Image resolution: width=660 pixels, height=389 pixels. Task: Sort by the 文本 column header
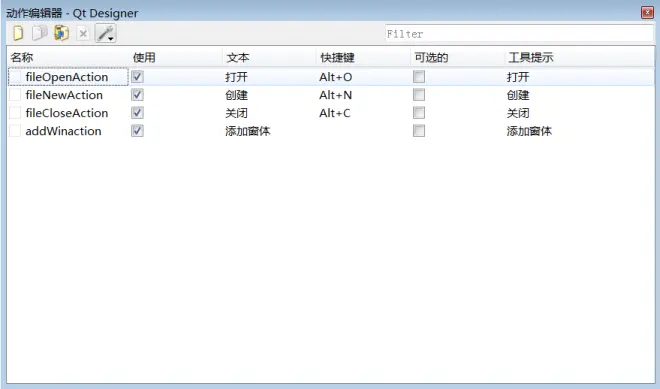pyautogui.click(x=238, y=57)
